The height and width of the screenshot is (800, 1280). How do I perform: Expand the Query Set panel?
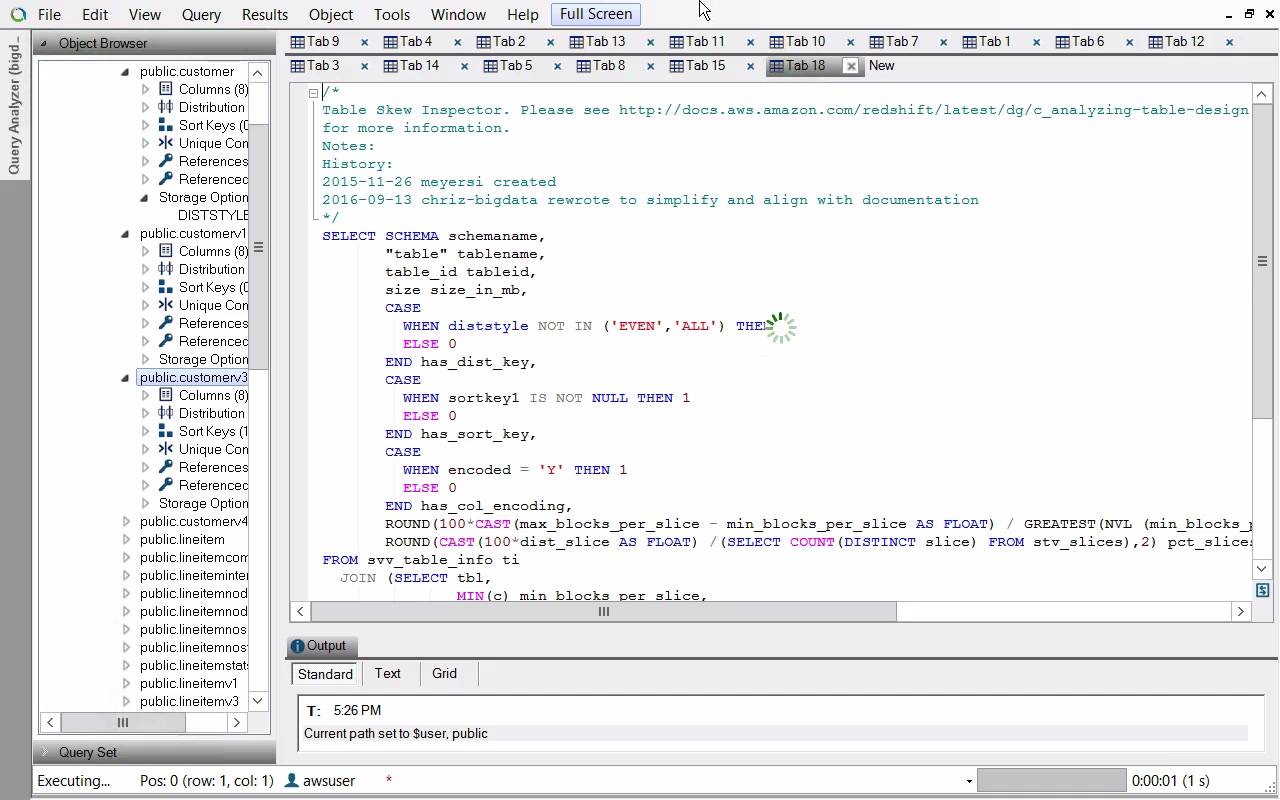coord(44,752)
